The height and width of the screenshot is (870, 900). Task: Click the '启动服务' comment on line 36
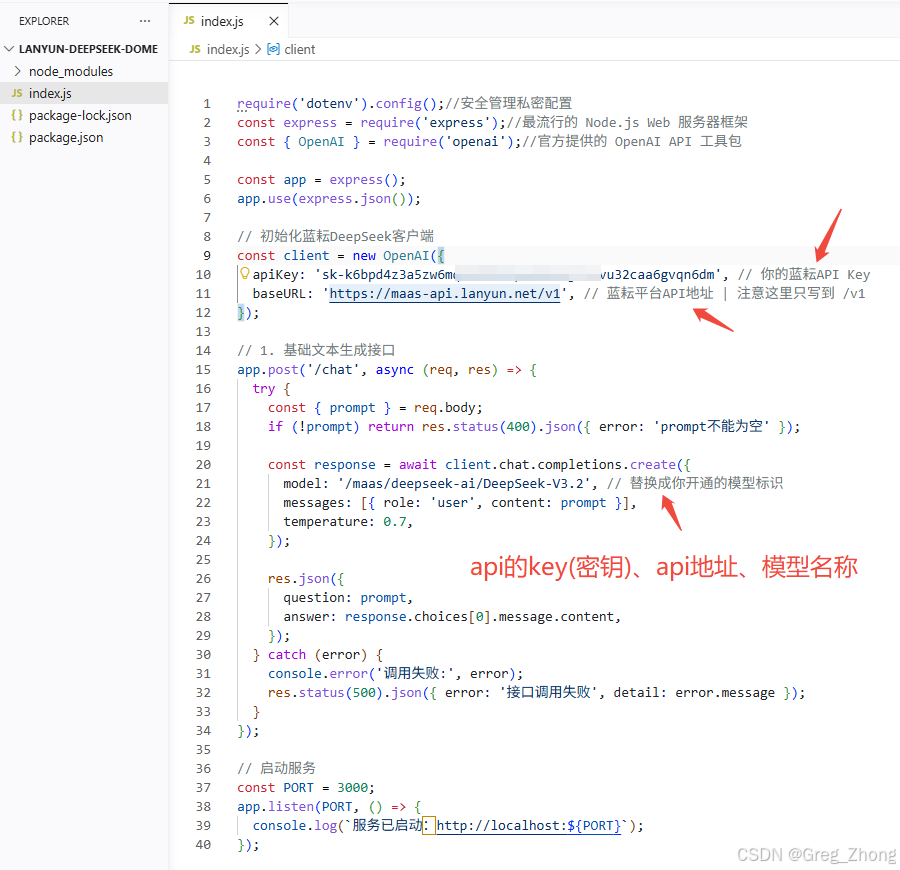click(x=287, y=768)
